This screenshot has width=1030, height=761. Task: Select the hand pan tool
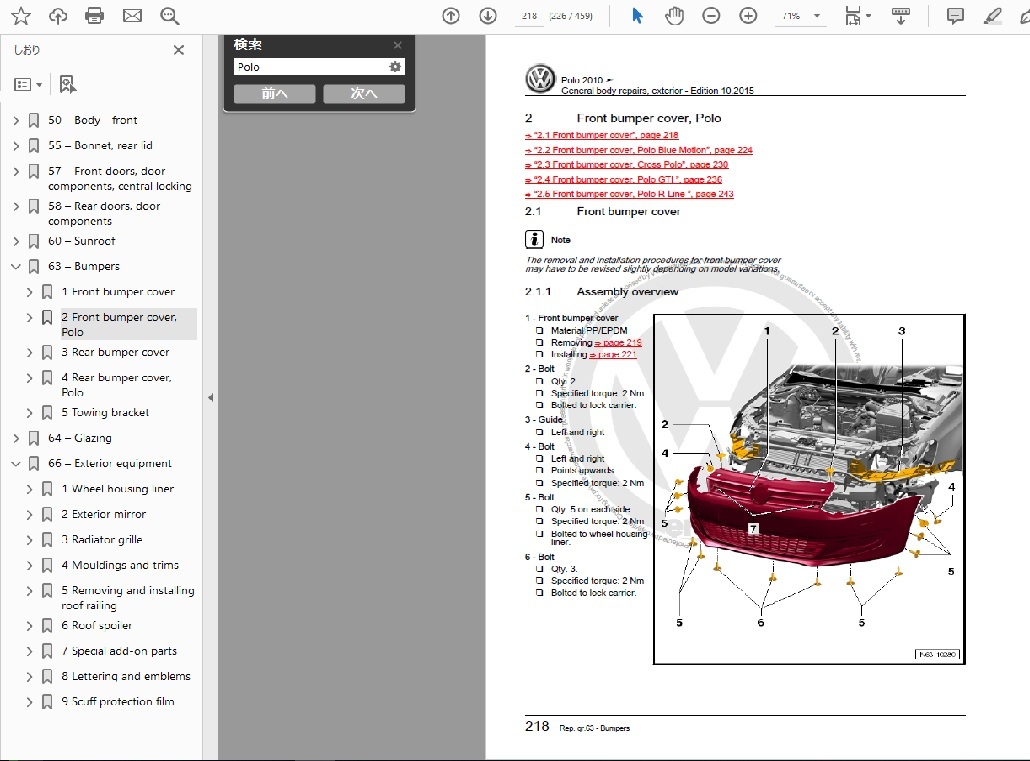point(674,16)
